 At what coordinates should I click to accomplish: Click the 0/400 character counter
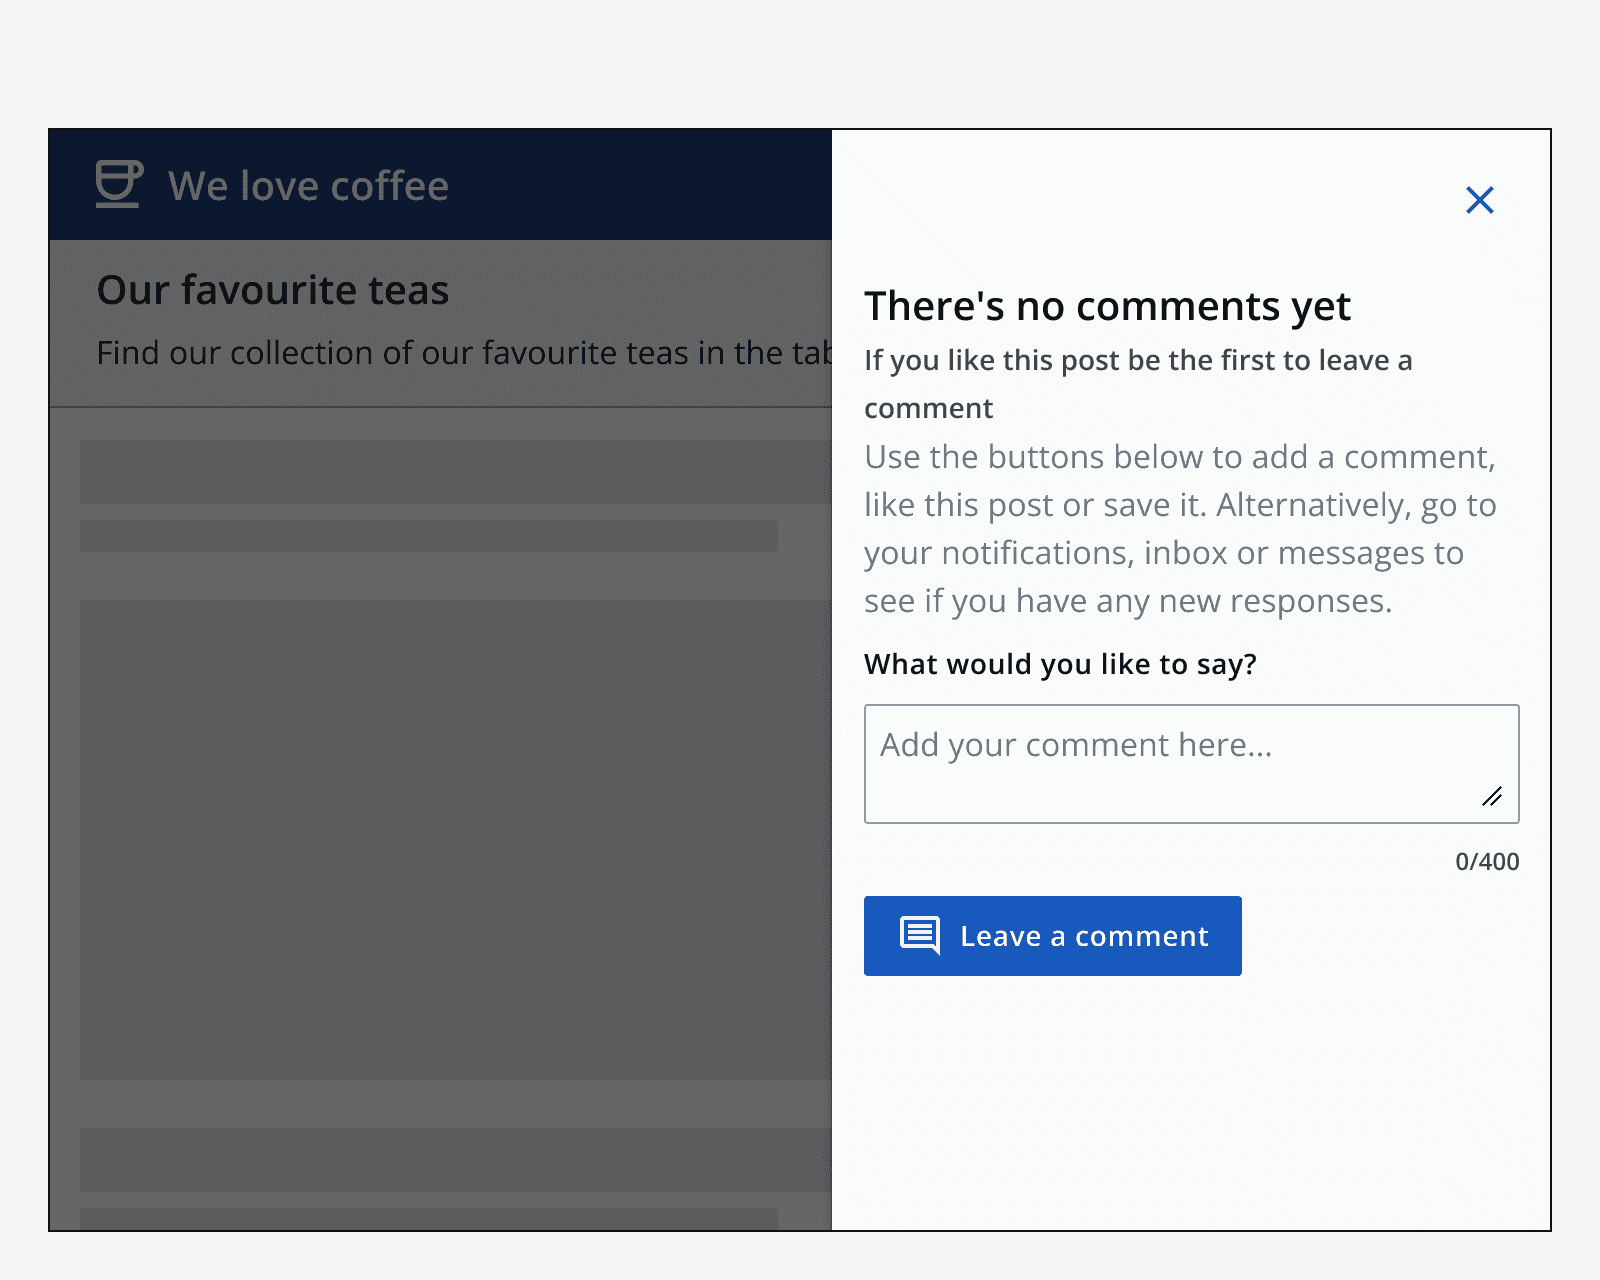1486,861
